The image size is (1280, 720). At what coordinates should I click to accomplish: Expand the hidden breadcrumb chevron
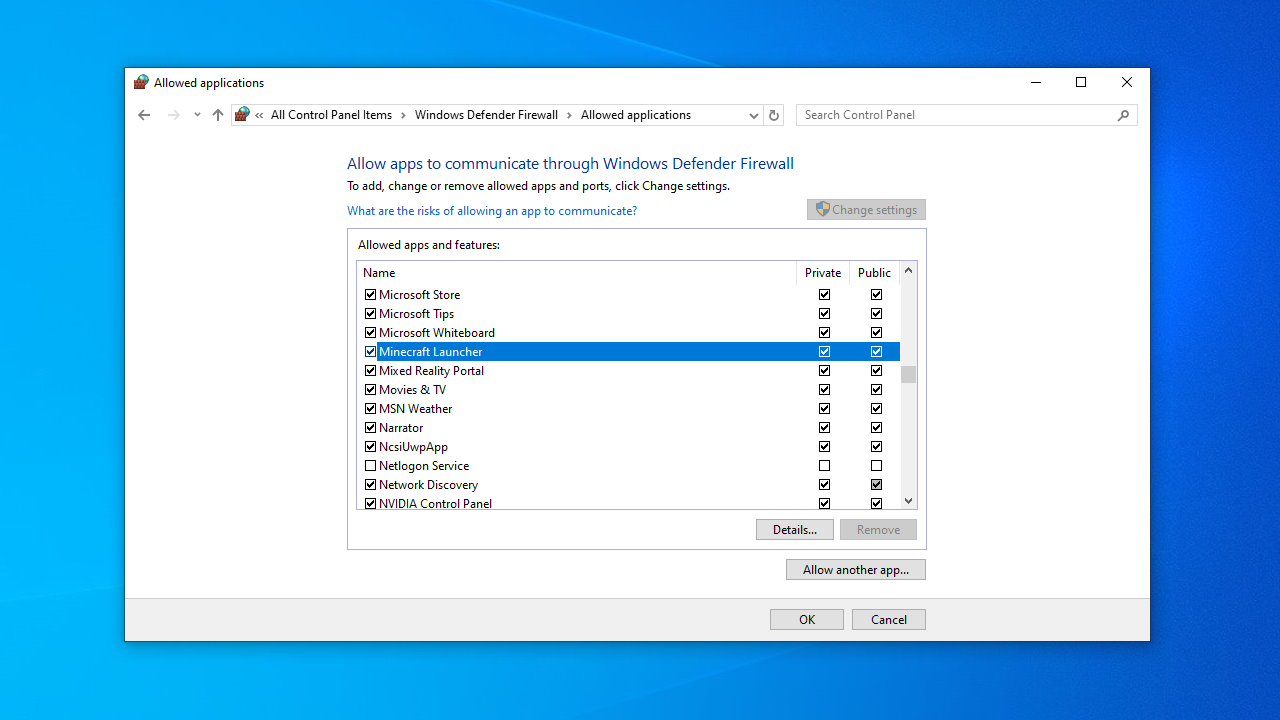click(260, 115)
